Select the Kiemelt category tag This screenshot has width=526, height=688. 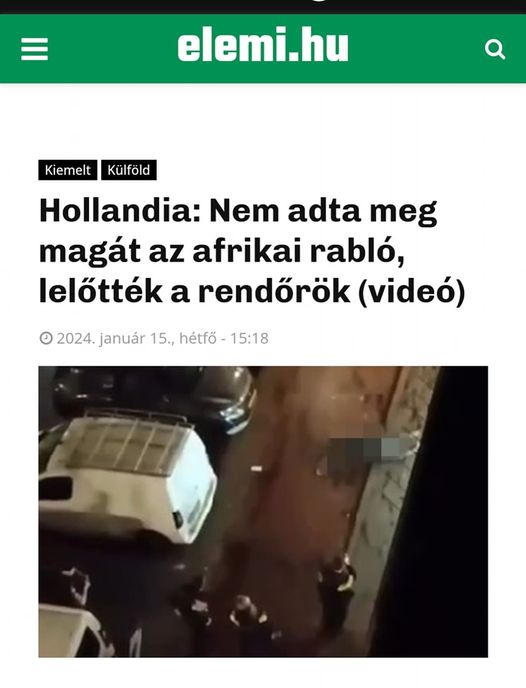pos(68,170)
